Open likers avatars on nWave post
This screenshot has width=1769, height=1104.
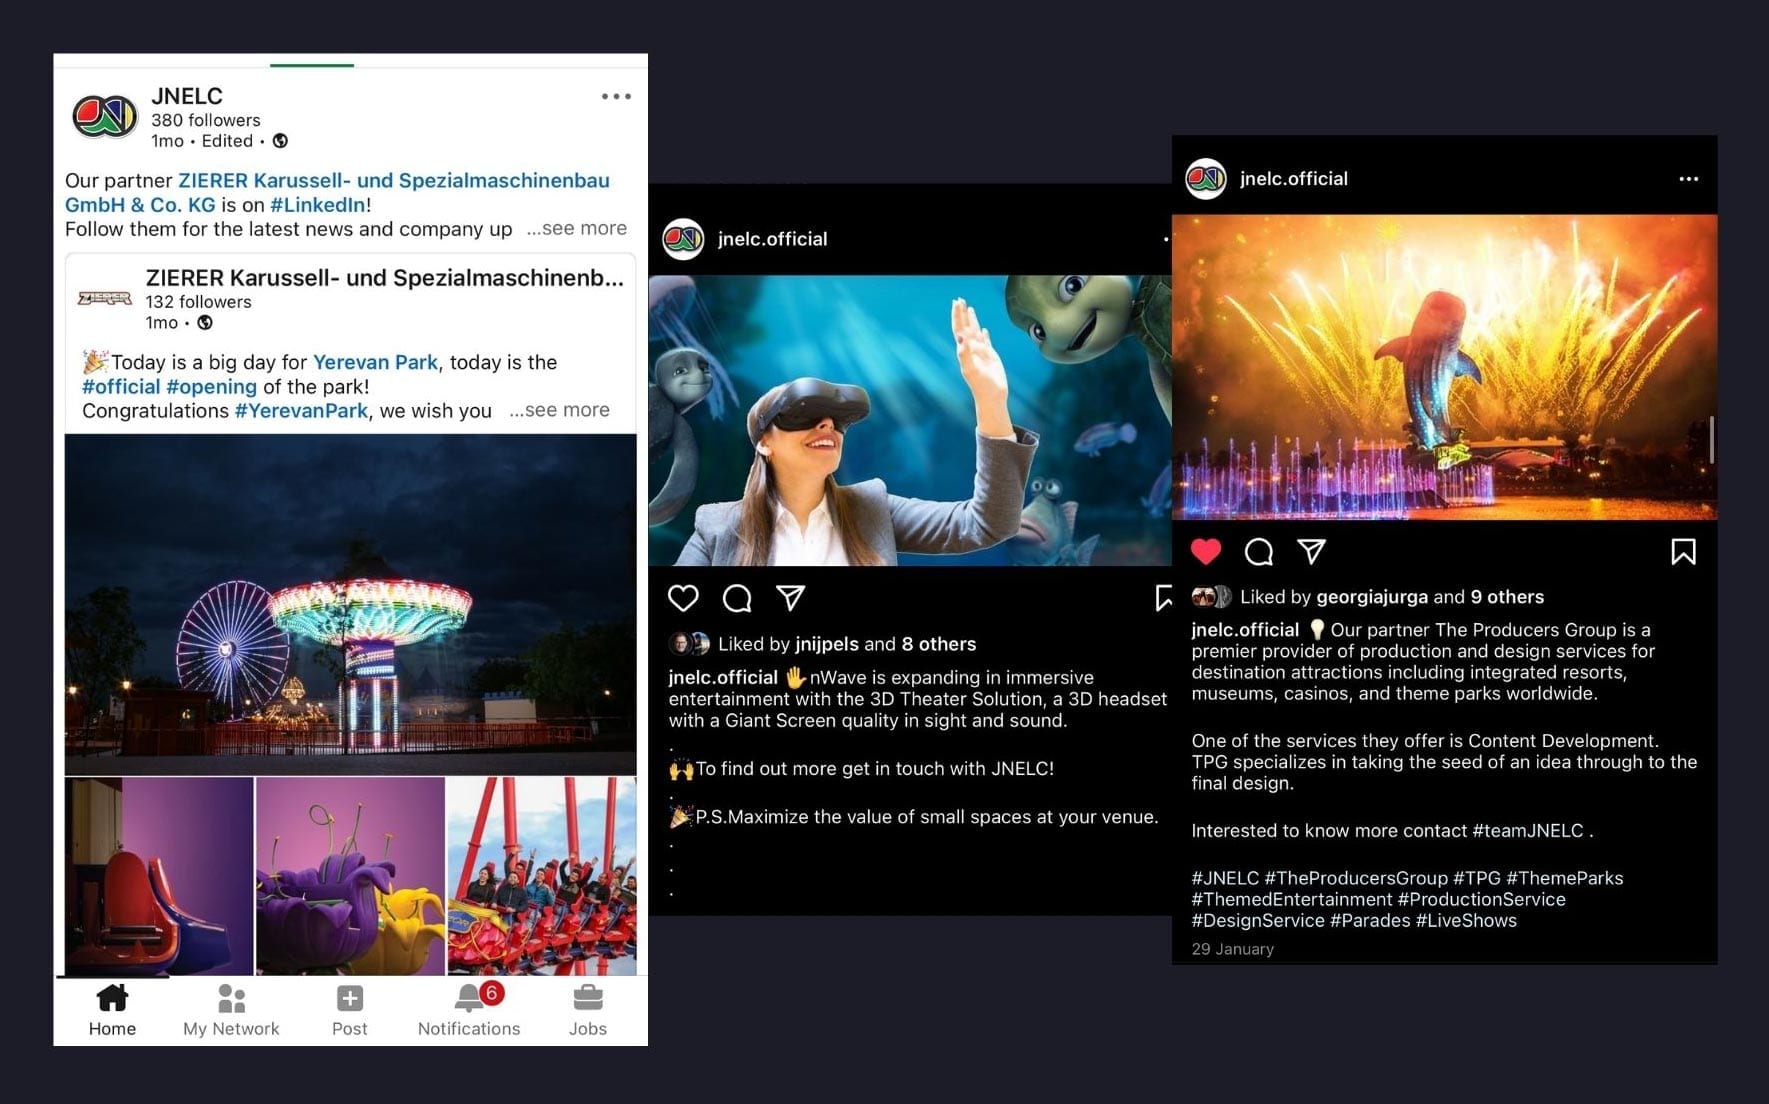689,644
